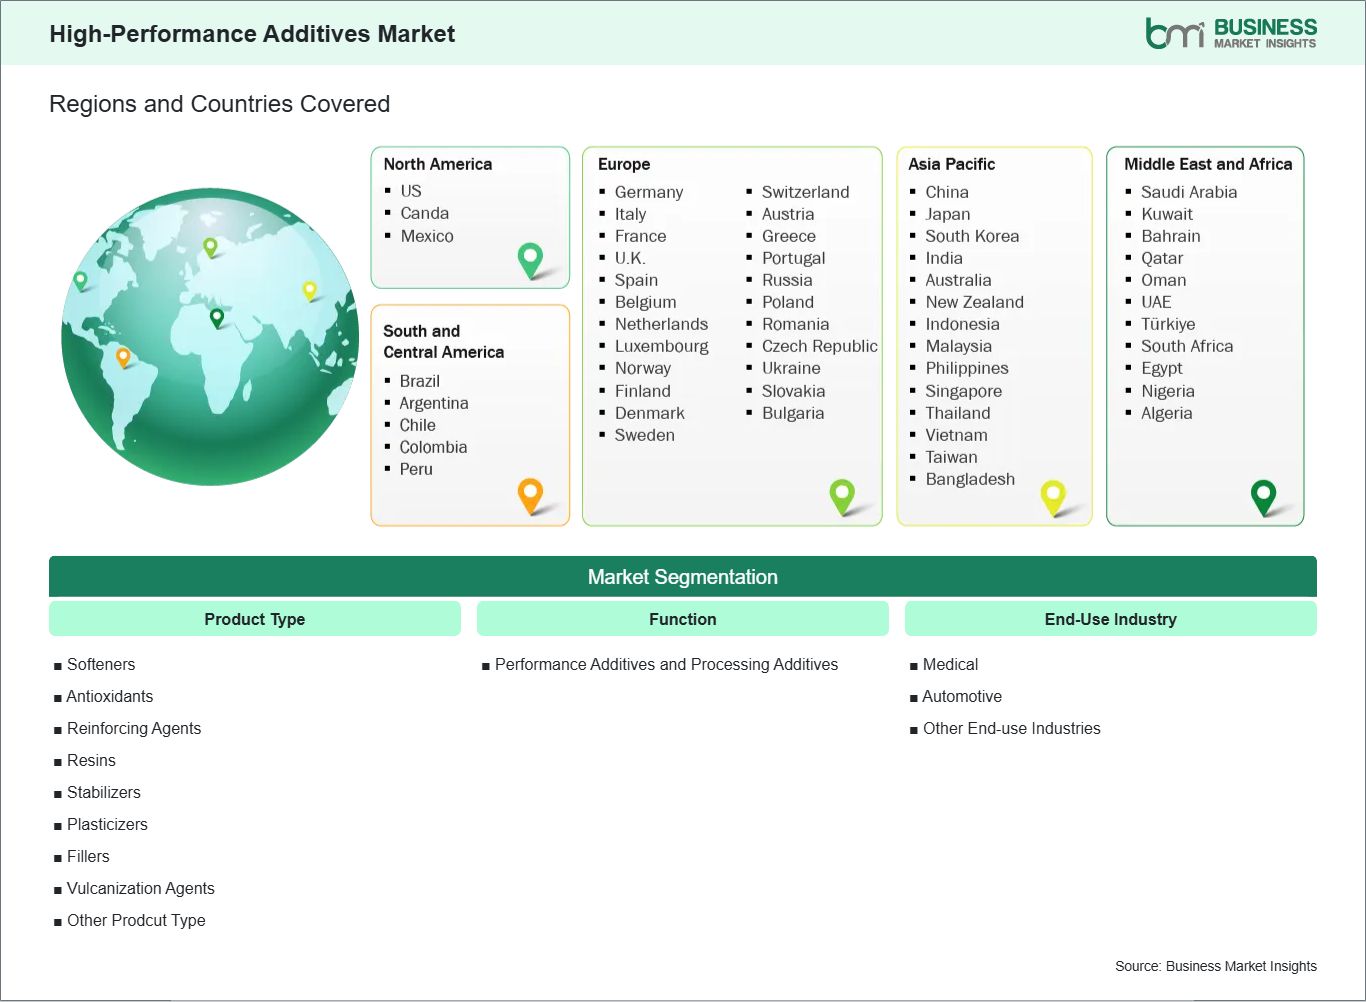Switch to the Product Type tab

pos(254,618)
